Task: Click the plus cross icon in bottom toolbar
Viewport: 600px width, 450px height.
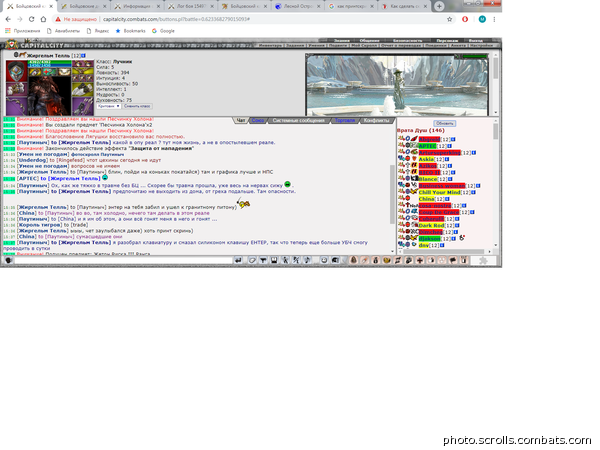Action: (419, 260)
